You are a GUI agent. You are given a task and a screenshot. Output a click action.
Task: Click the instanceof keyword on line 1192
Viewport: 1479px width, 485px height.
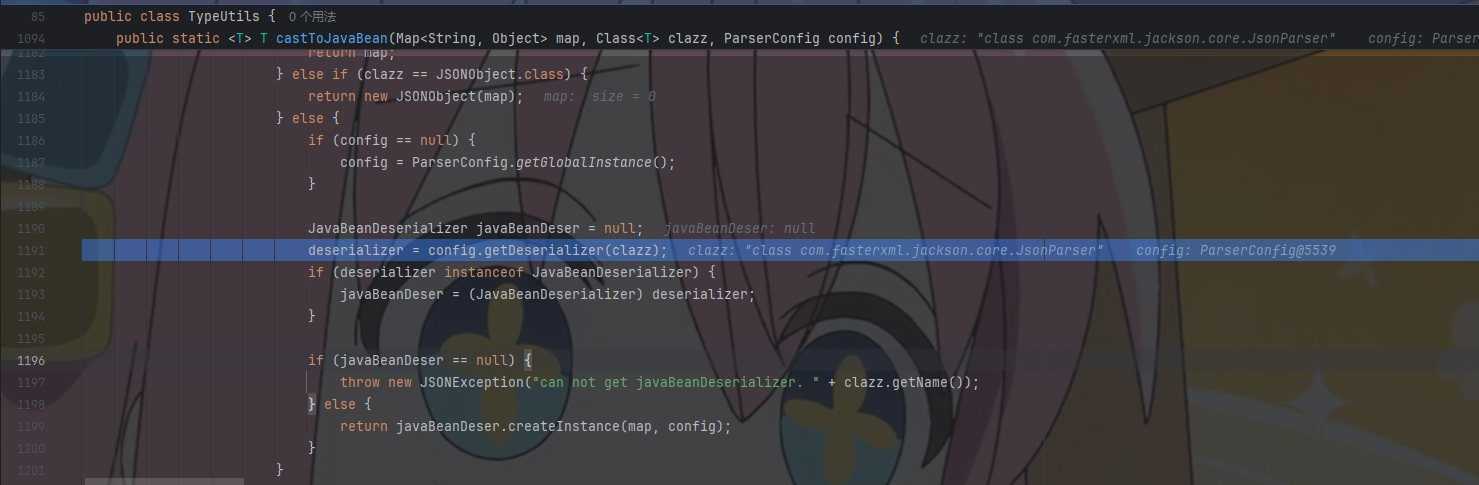(x=484, y=272)
